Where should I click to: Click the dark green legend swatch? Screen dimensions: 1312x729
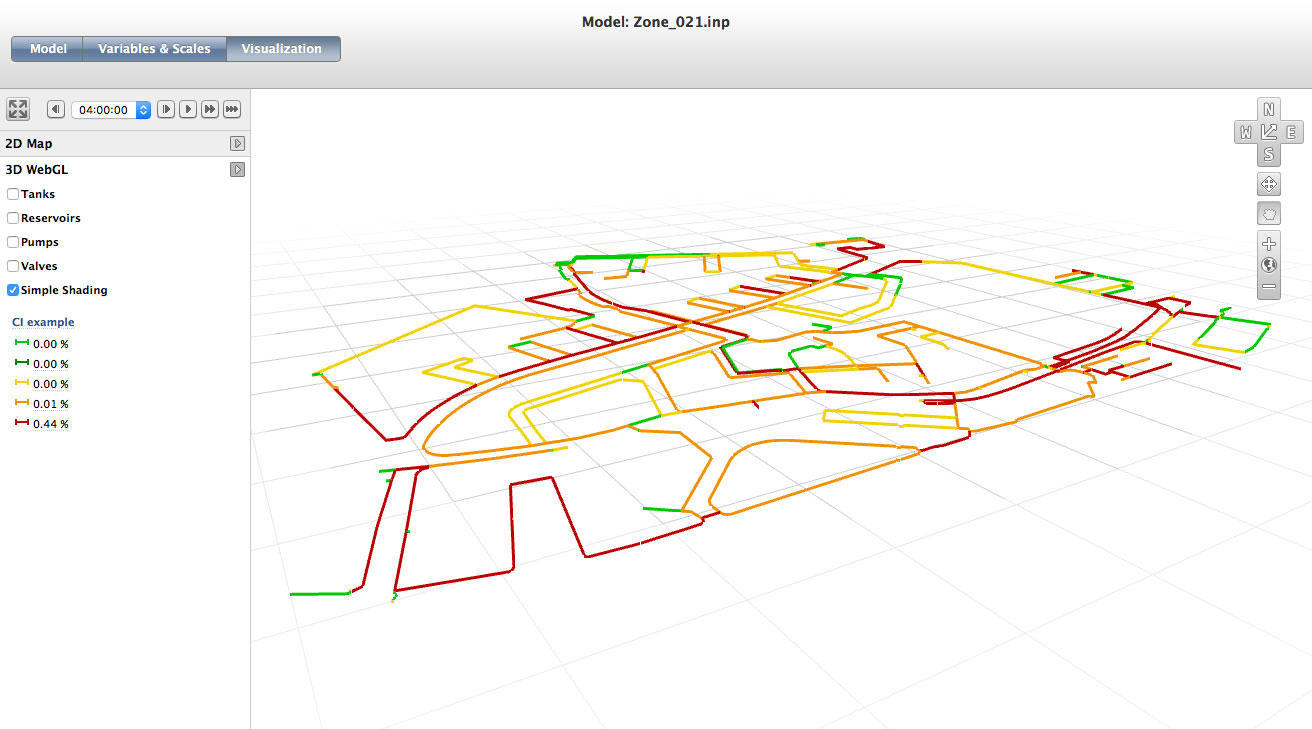(20, 364)
